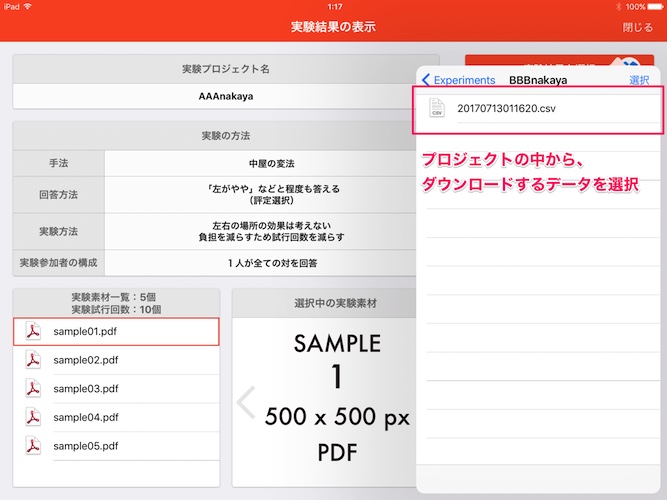Click the PDF icon beside sample03.pdf
Image resolution: width=667 pixels, height=500 pixels.
33,389
